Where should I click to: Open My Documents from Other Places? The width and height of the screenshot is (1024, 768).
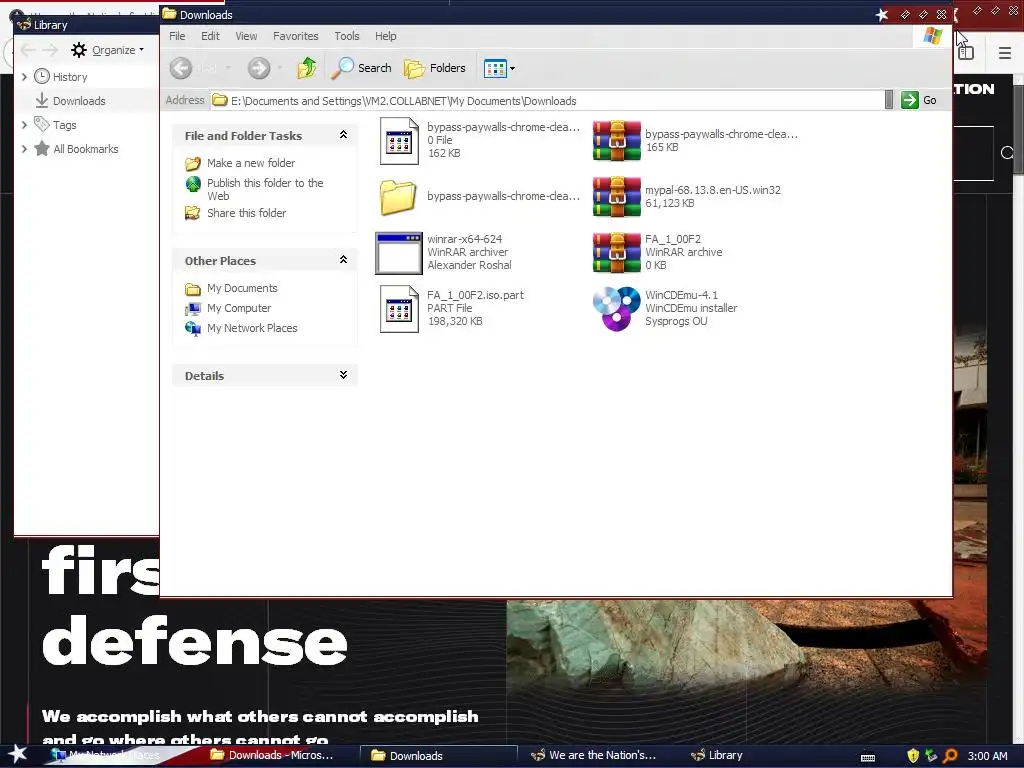click(x=242, y=288)
